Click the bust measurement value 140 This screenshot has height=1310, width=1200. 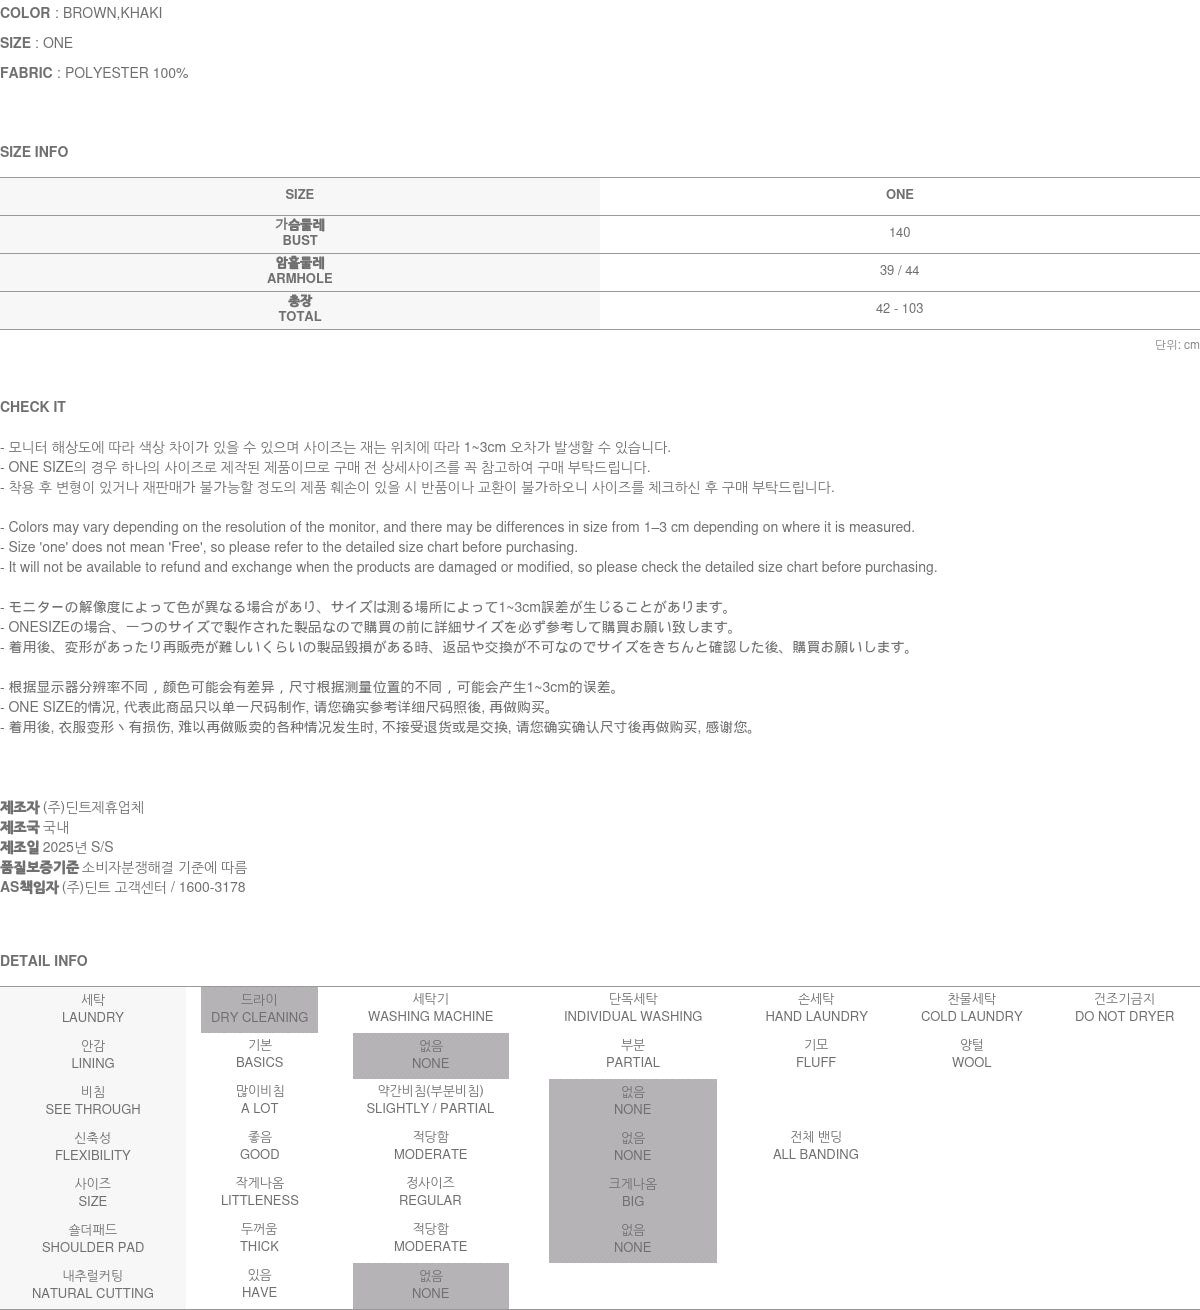(899, 233)
